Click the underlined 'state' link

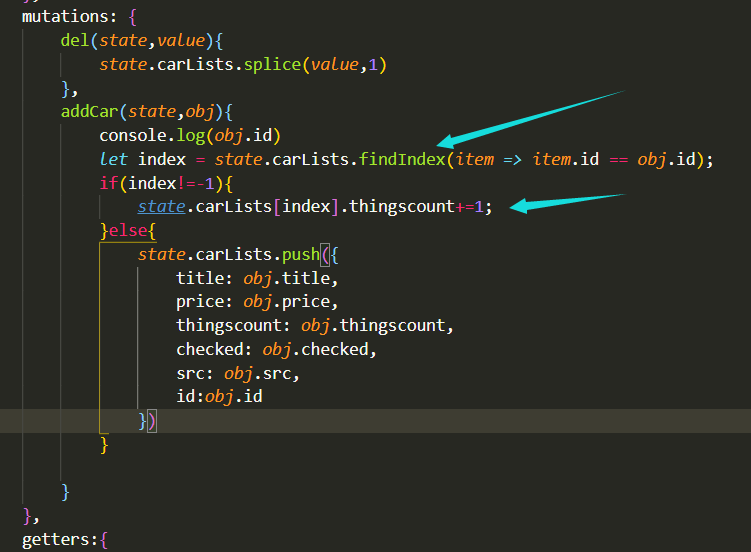(x=161, y=207)
